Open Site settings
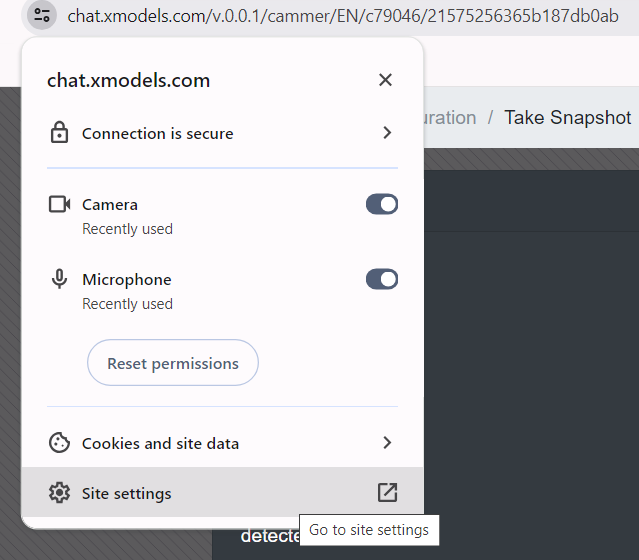 pyautogui.click(x=223, y=492)
